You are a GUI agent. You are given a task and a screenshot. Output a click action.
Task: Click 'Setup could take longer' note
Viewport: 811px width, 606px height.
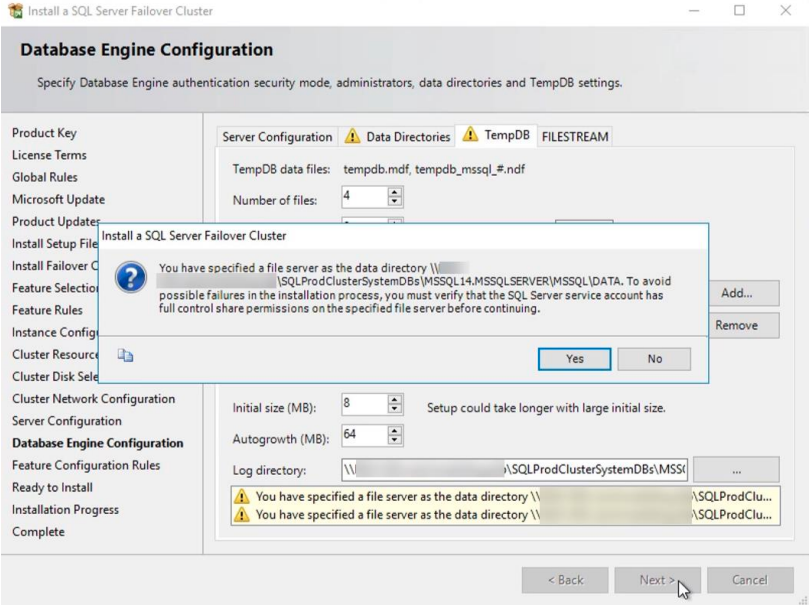(546, 408)
